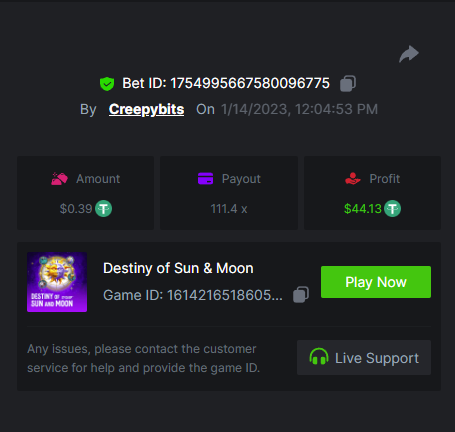Click the purple Payout card icon
455x432 pixels.
click(x=205, y=179)
